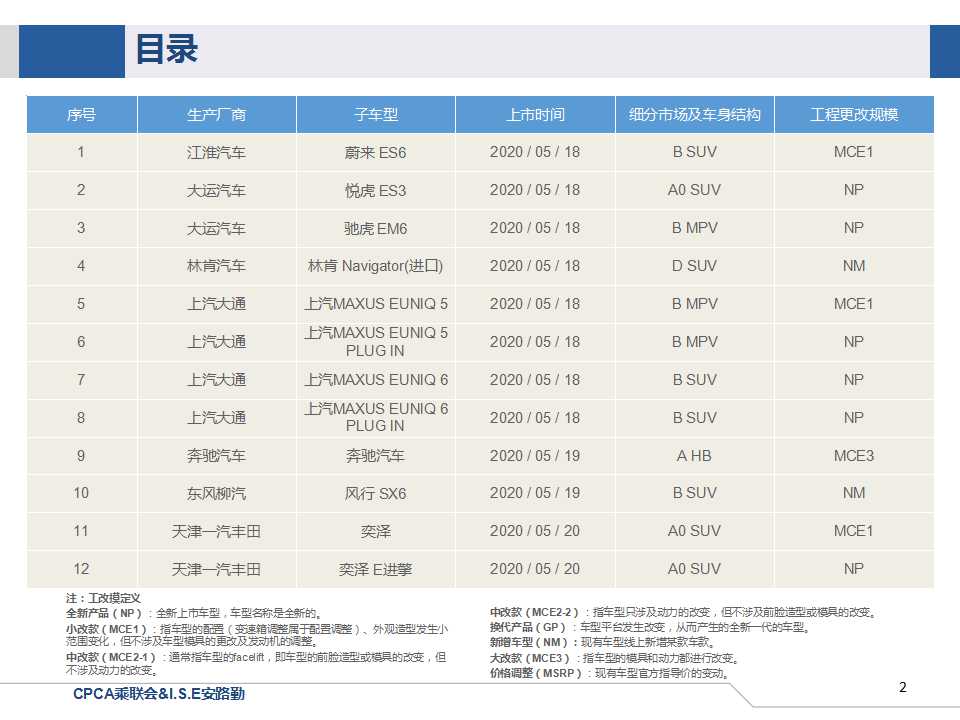Select the 细分市场及车身结构 column header
This screenshot has width=960, height=720.
click(x=694, y=114)
